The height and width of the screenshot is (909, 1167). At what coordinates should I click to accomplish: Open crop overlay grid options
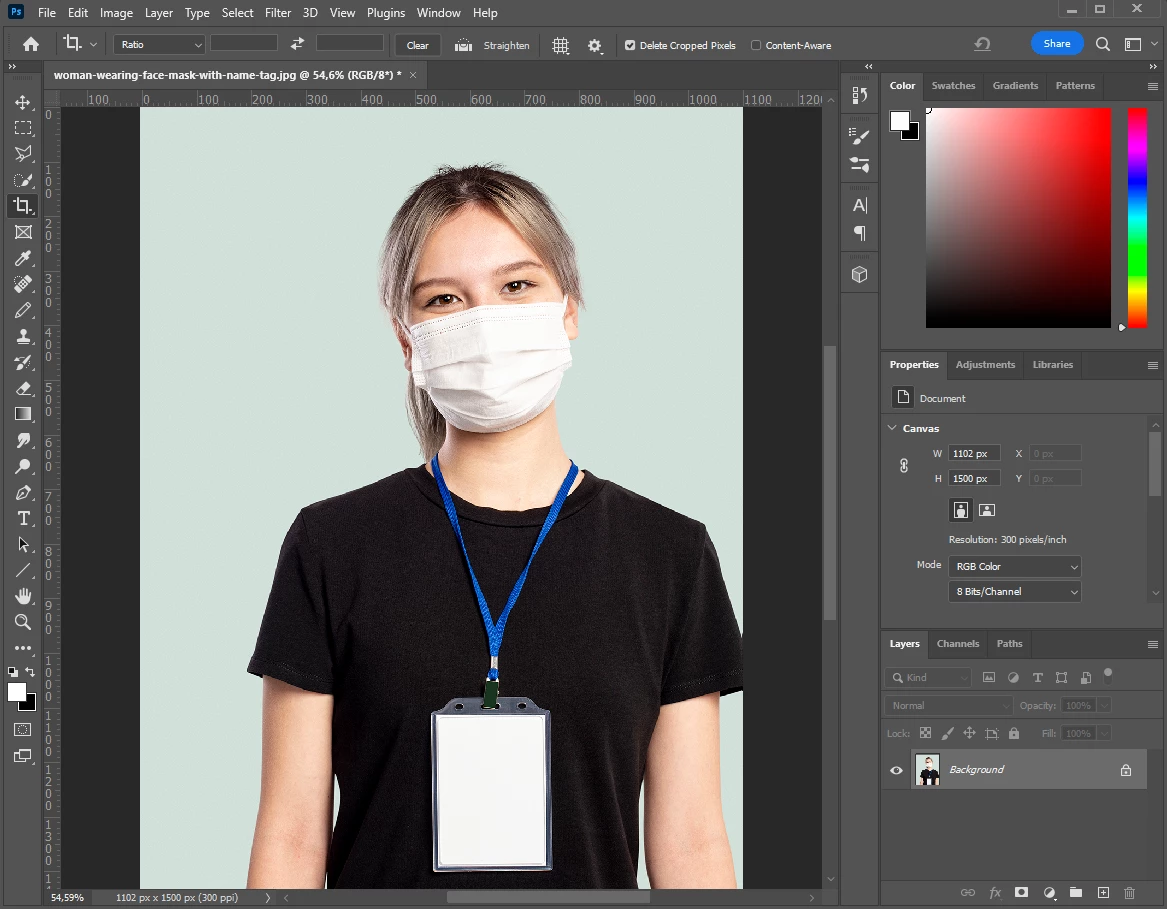coord(560,45)
